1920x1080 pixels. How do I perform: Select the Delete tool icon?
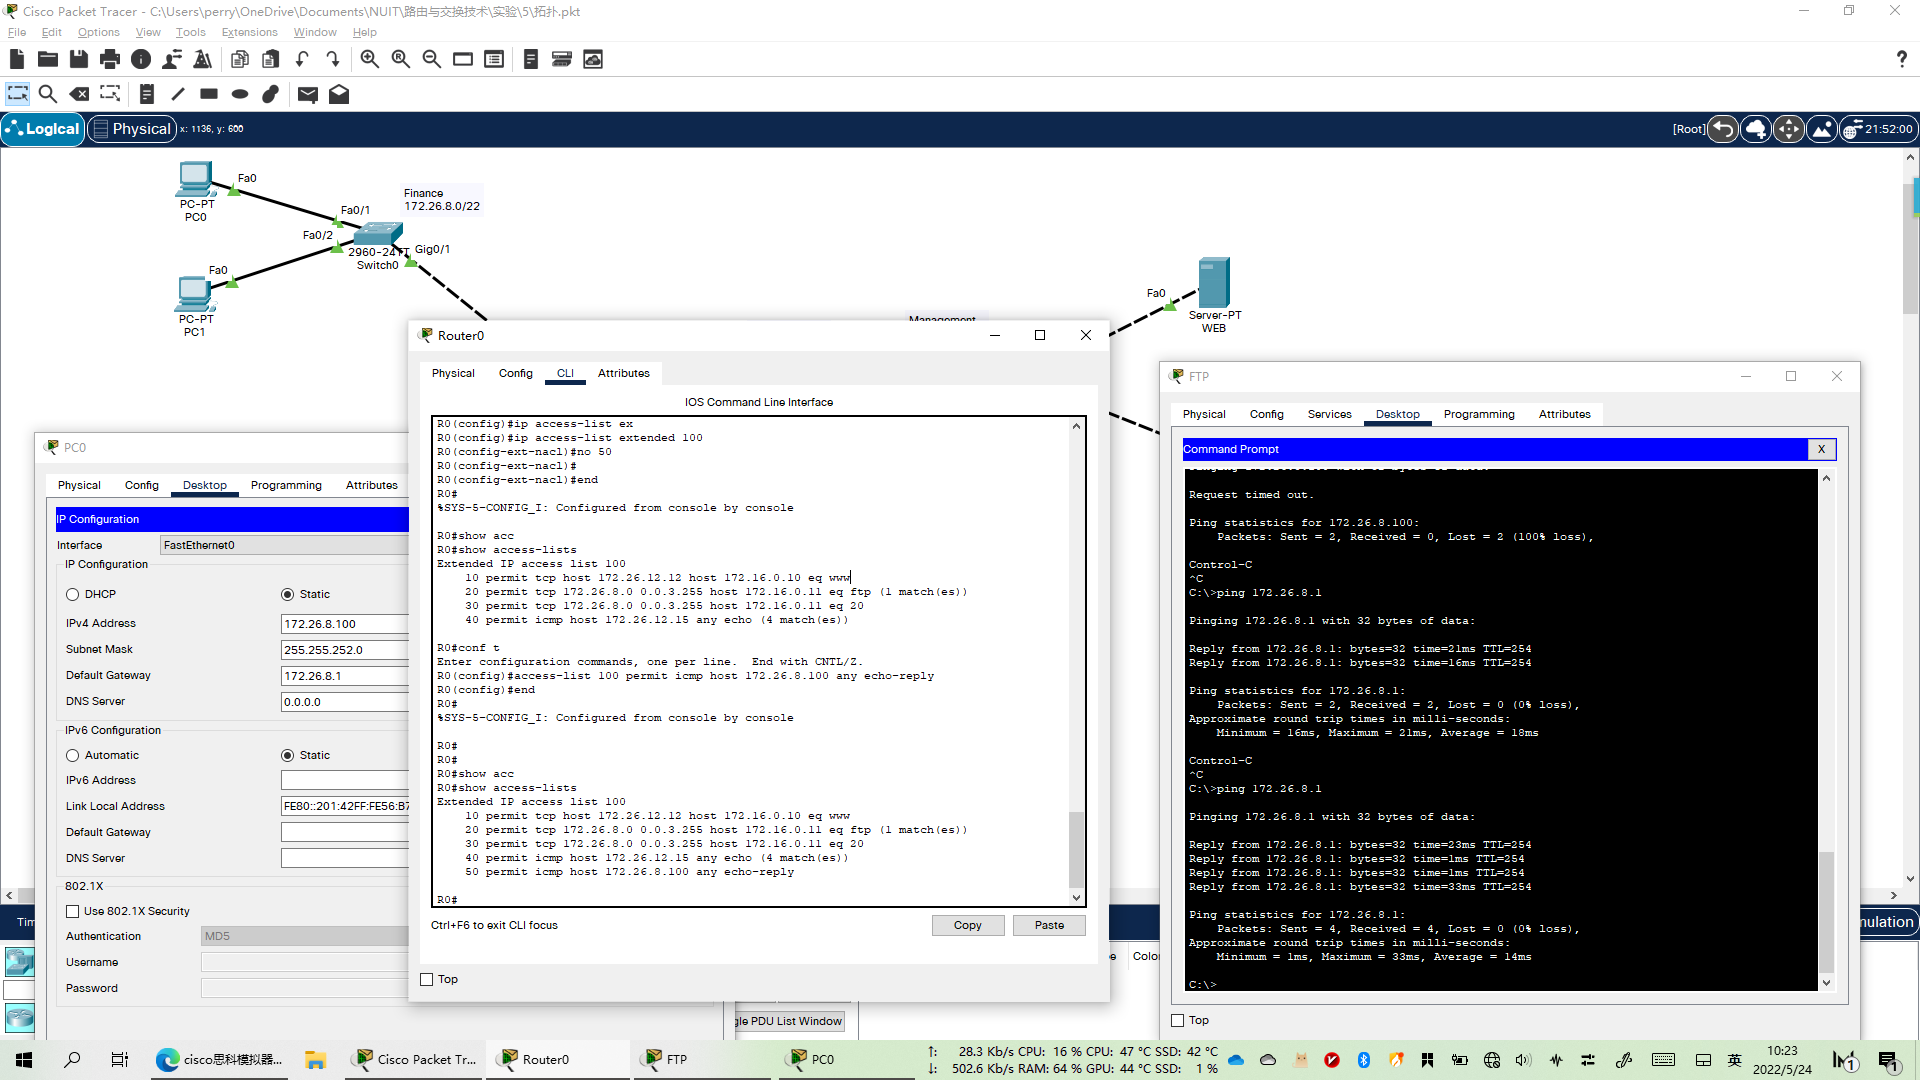[79, 94]
